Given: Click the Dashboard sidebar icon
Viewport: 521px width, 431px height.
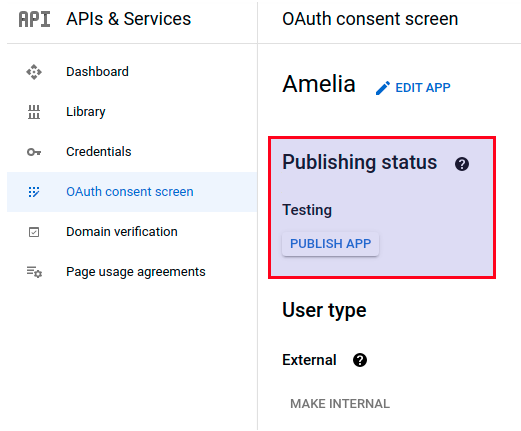Looking at the screenshot, I should click(x=34, y=72).
